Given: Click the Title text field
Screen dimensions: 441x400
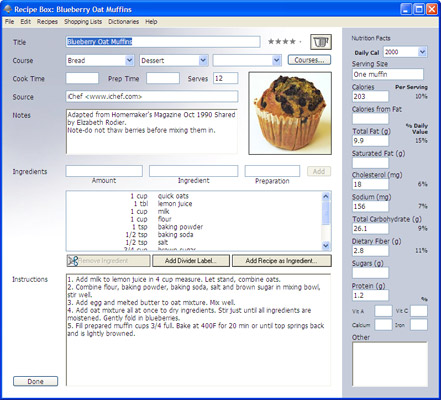Looking at the screenshot, I should click(163, 42).
